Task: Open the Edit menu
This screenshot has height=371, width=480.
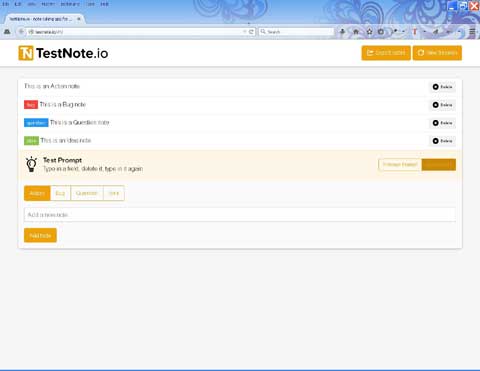Action: (x=18, y=4)
